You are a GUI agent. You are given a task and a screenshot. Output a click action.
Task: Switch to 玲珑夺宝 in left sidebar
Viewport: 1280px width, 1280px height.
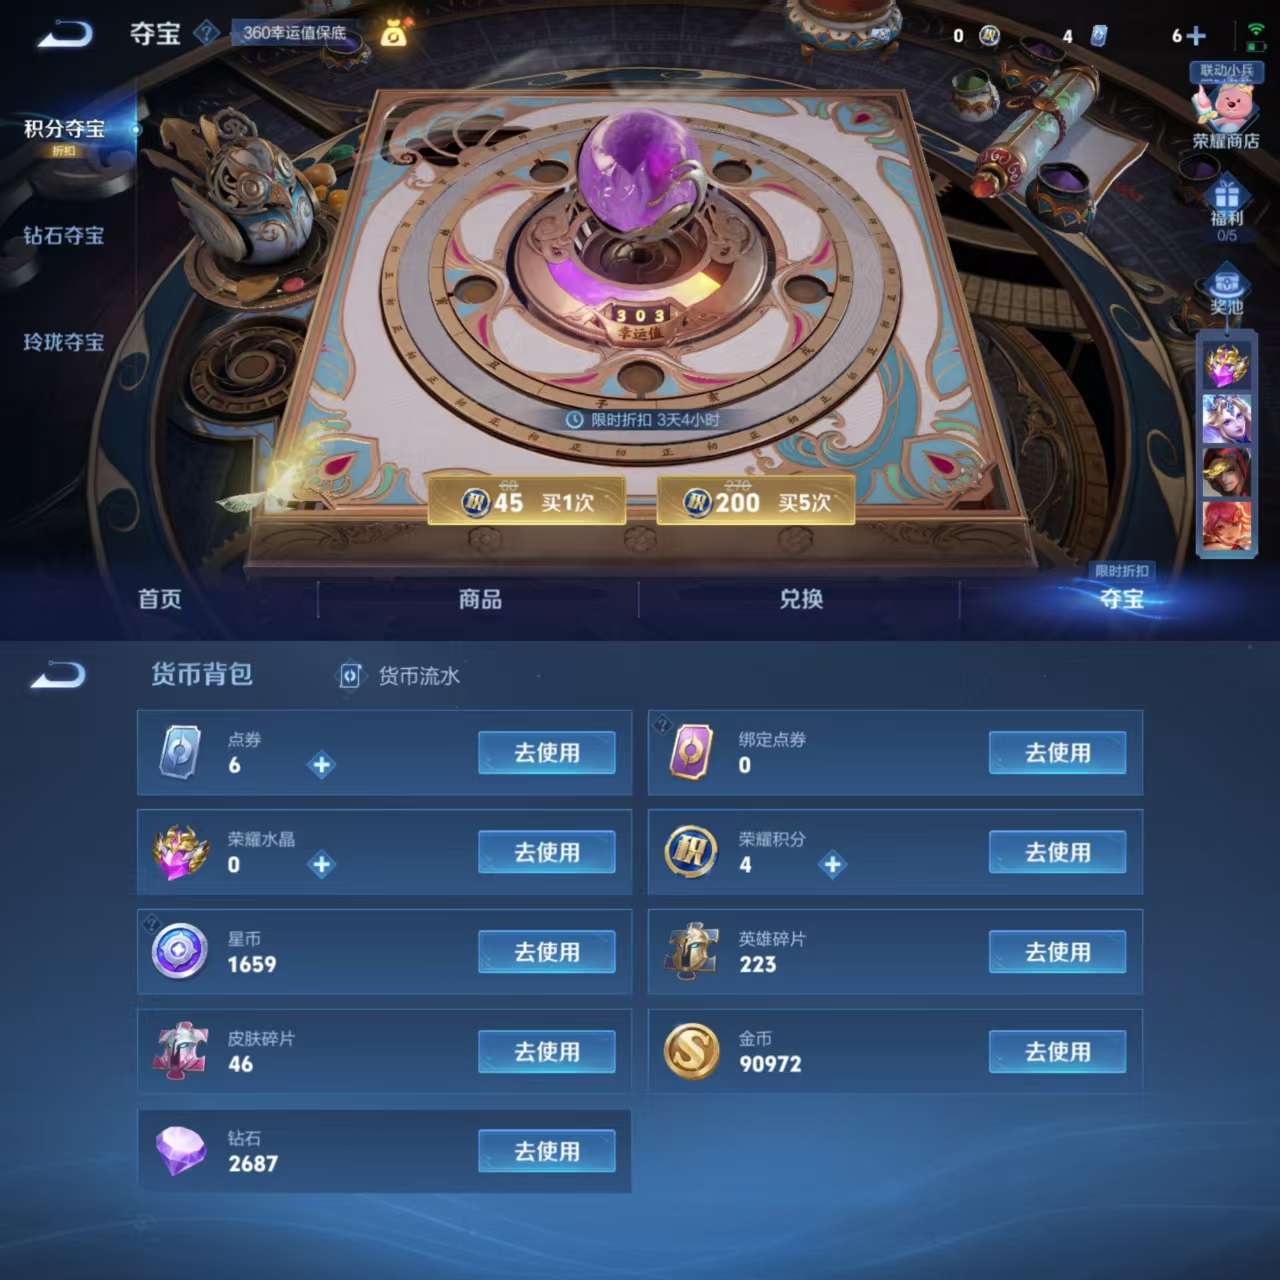[64, 343]
